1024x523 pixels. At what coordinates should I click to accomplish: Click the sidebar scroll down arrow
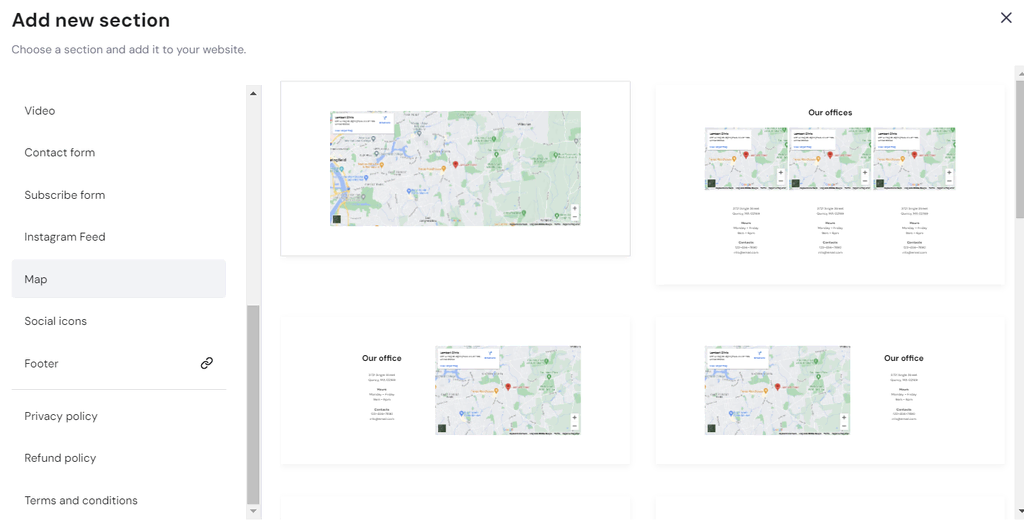click(x=253, y=511)
